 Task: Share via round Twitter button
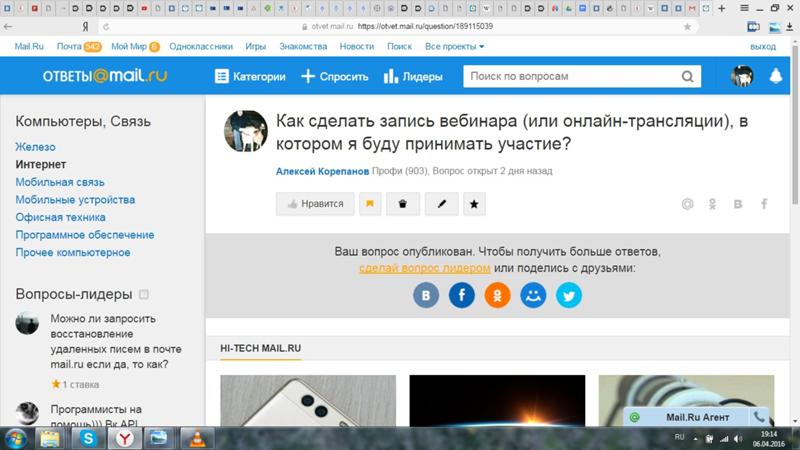coord(568,295)
